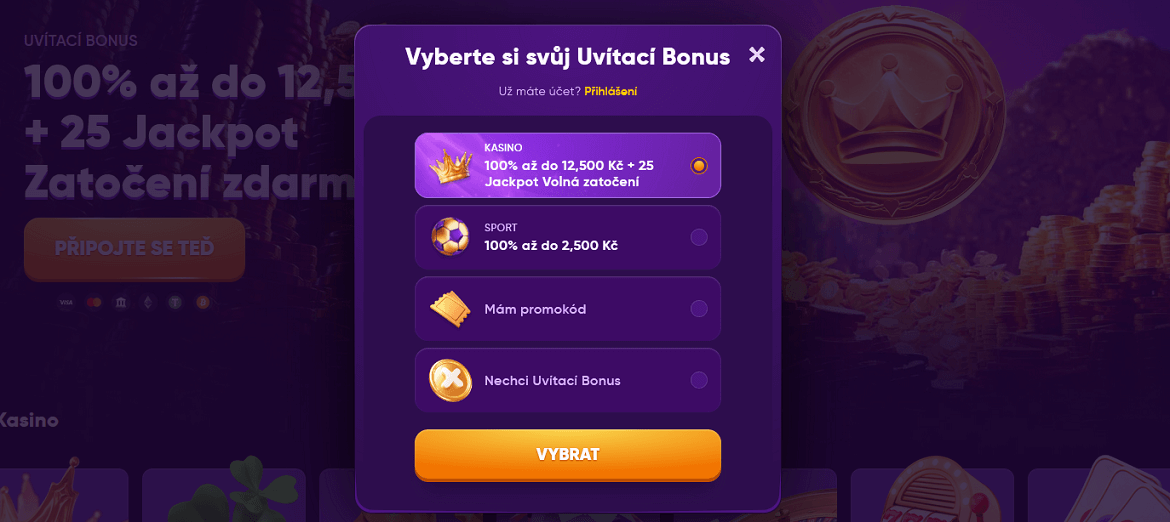Image resolution: width=1170 pixels, height=522 pixels.
Task: Click the gold coin X no-bonus icon
Action: click(450, 380)
